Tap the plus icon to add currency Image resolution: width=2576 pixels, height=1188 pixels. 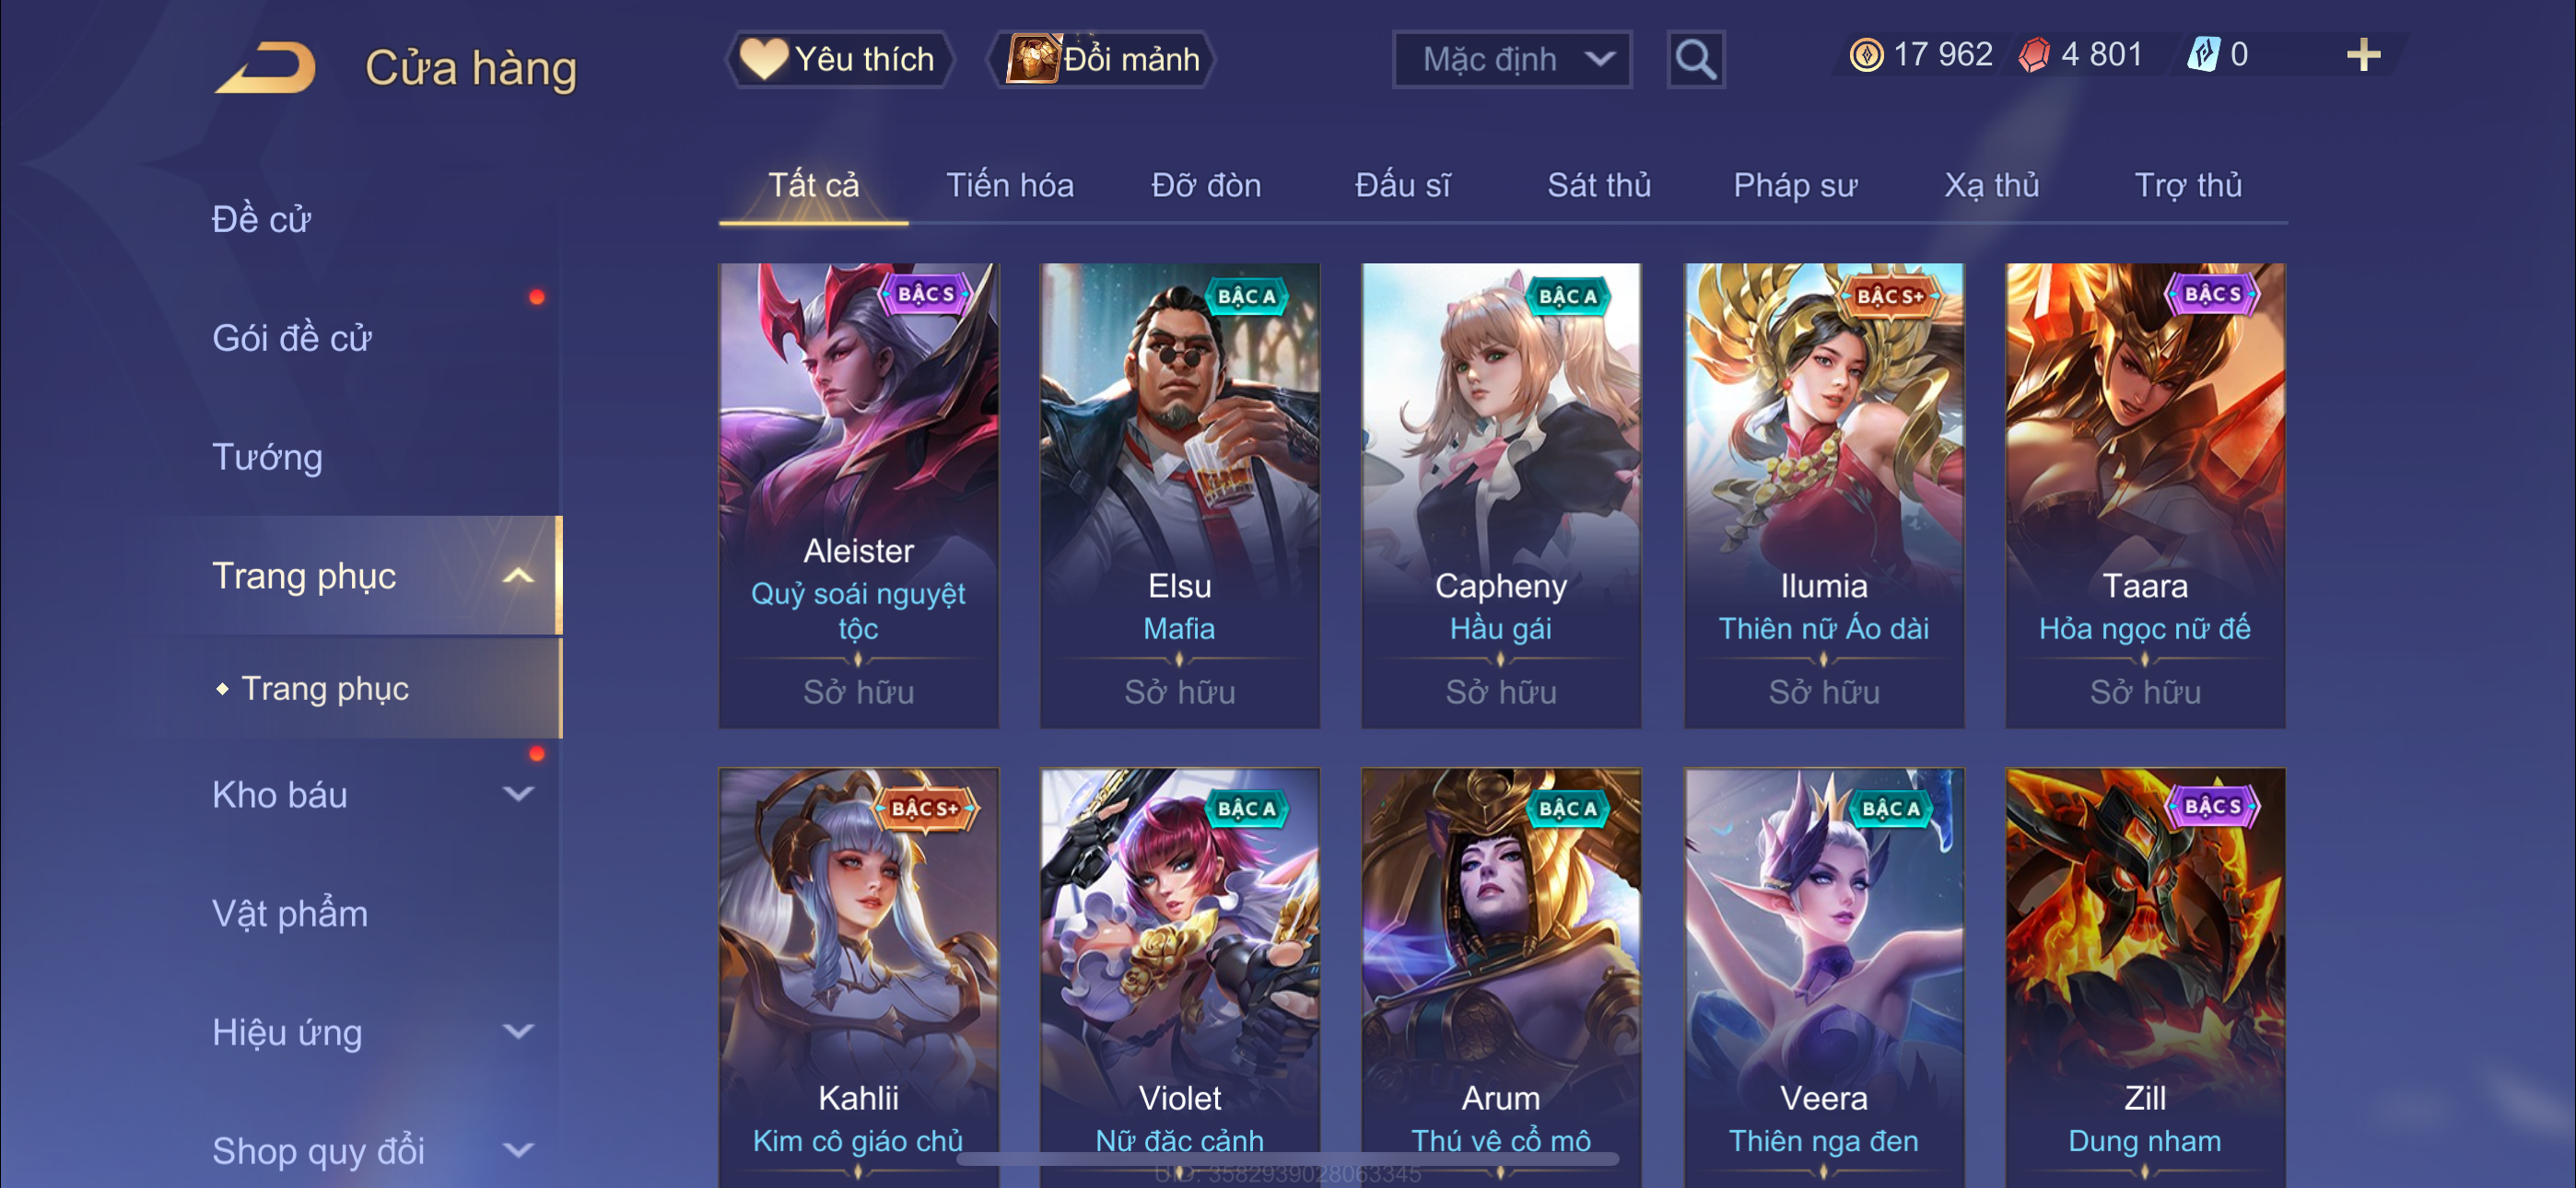[2363, 55]
